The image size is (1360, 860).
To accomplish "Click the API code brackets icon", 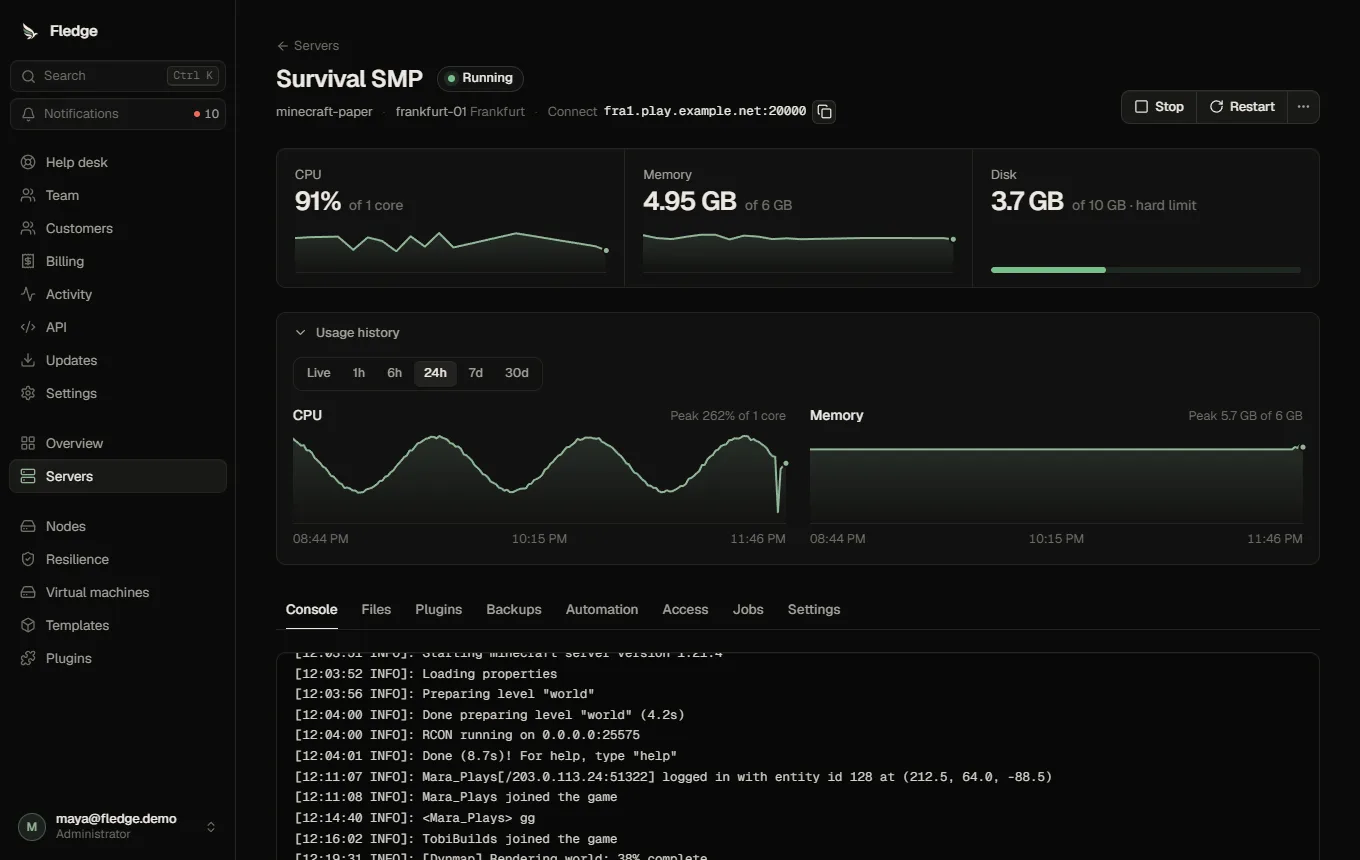I will click(x=28, y=327).
